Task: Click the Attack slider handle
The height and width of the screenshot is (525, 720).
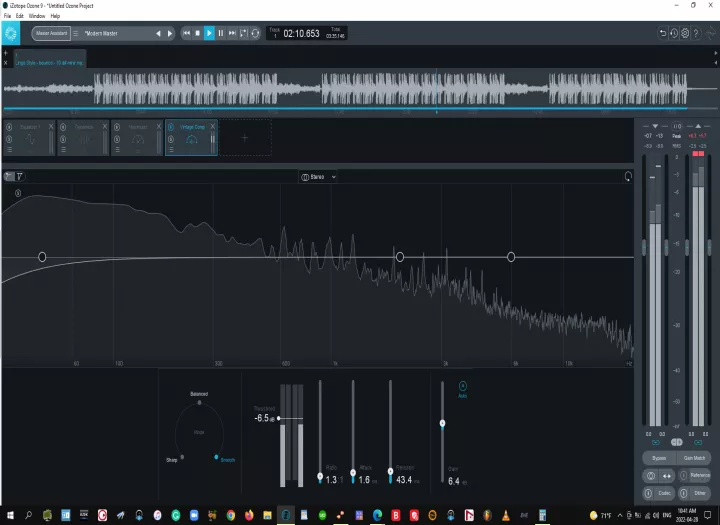Action: (353, 473)
